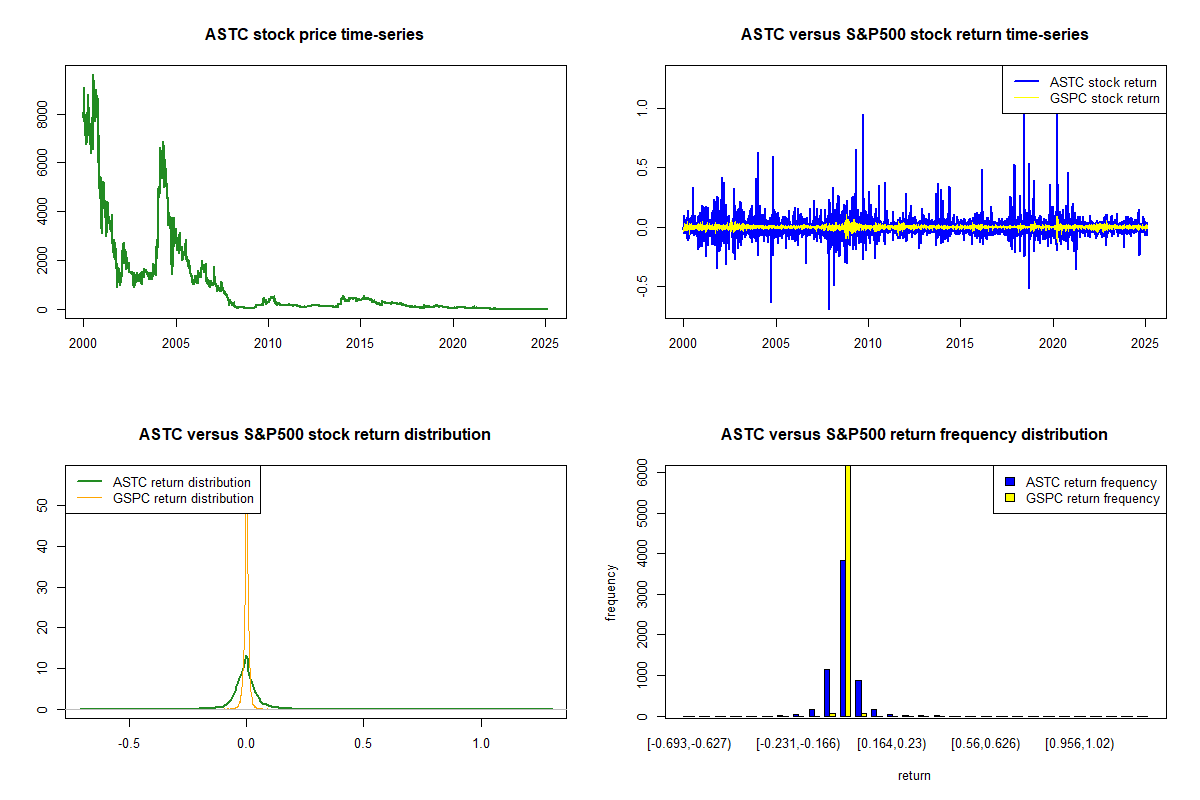Image resolution: width=1200 pixels, height=800 pixels.
Task: Click the "ASTC stock price time-series" chart title
Action: coord(314,35)
